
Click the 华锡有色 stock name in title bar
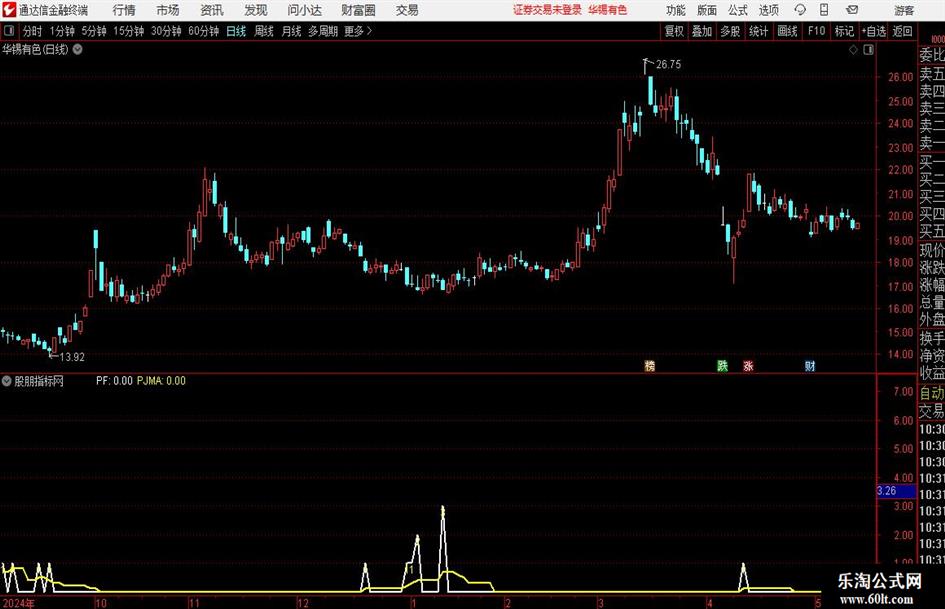608,10
